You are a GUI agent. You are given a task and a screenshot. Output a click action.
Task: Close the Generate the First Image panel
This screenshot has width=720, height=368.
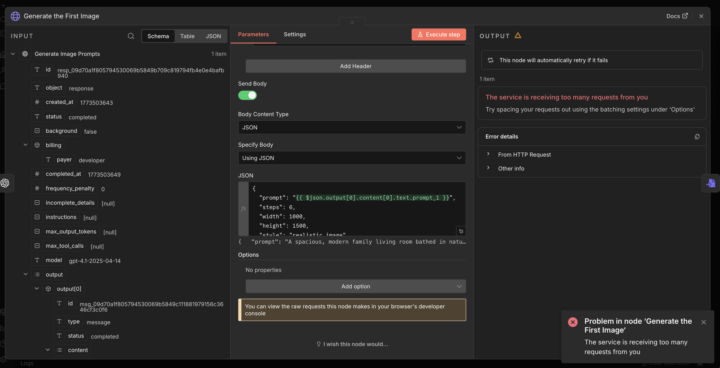[x=701, y=16]
